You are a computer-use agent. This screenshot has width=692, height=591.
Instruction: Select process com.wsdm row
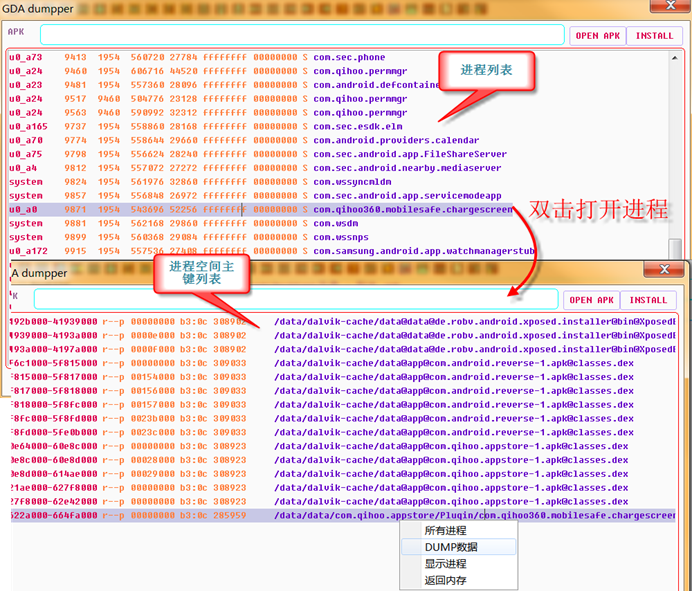338,223
